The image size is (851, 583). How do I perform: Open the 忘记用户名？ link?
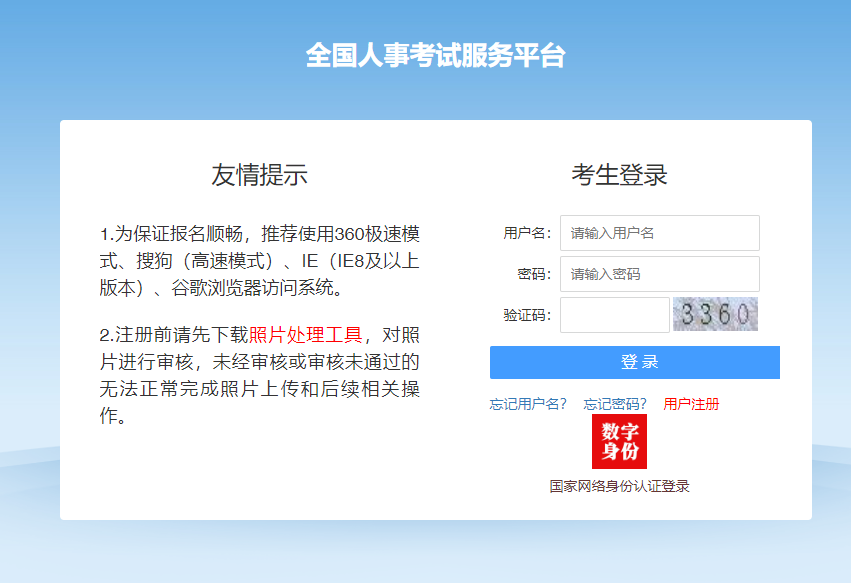(528, 404)
